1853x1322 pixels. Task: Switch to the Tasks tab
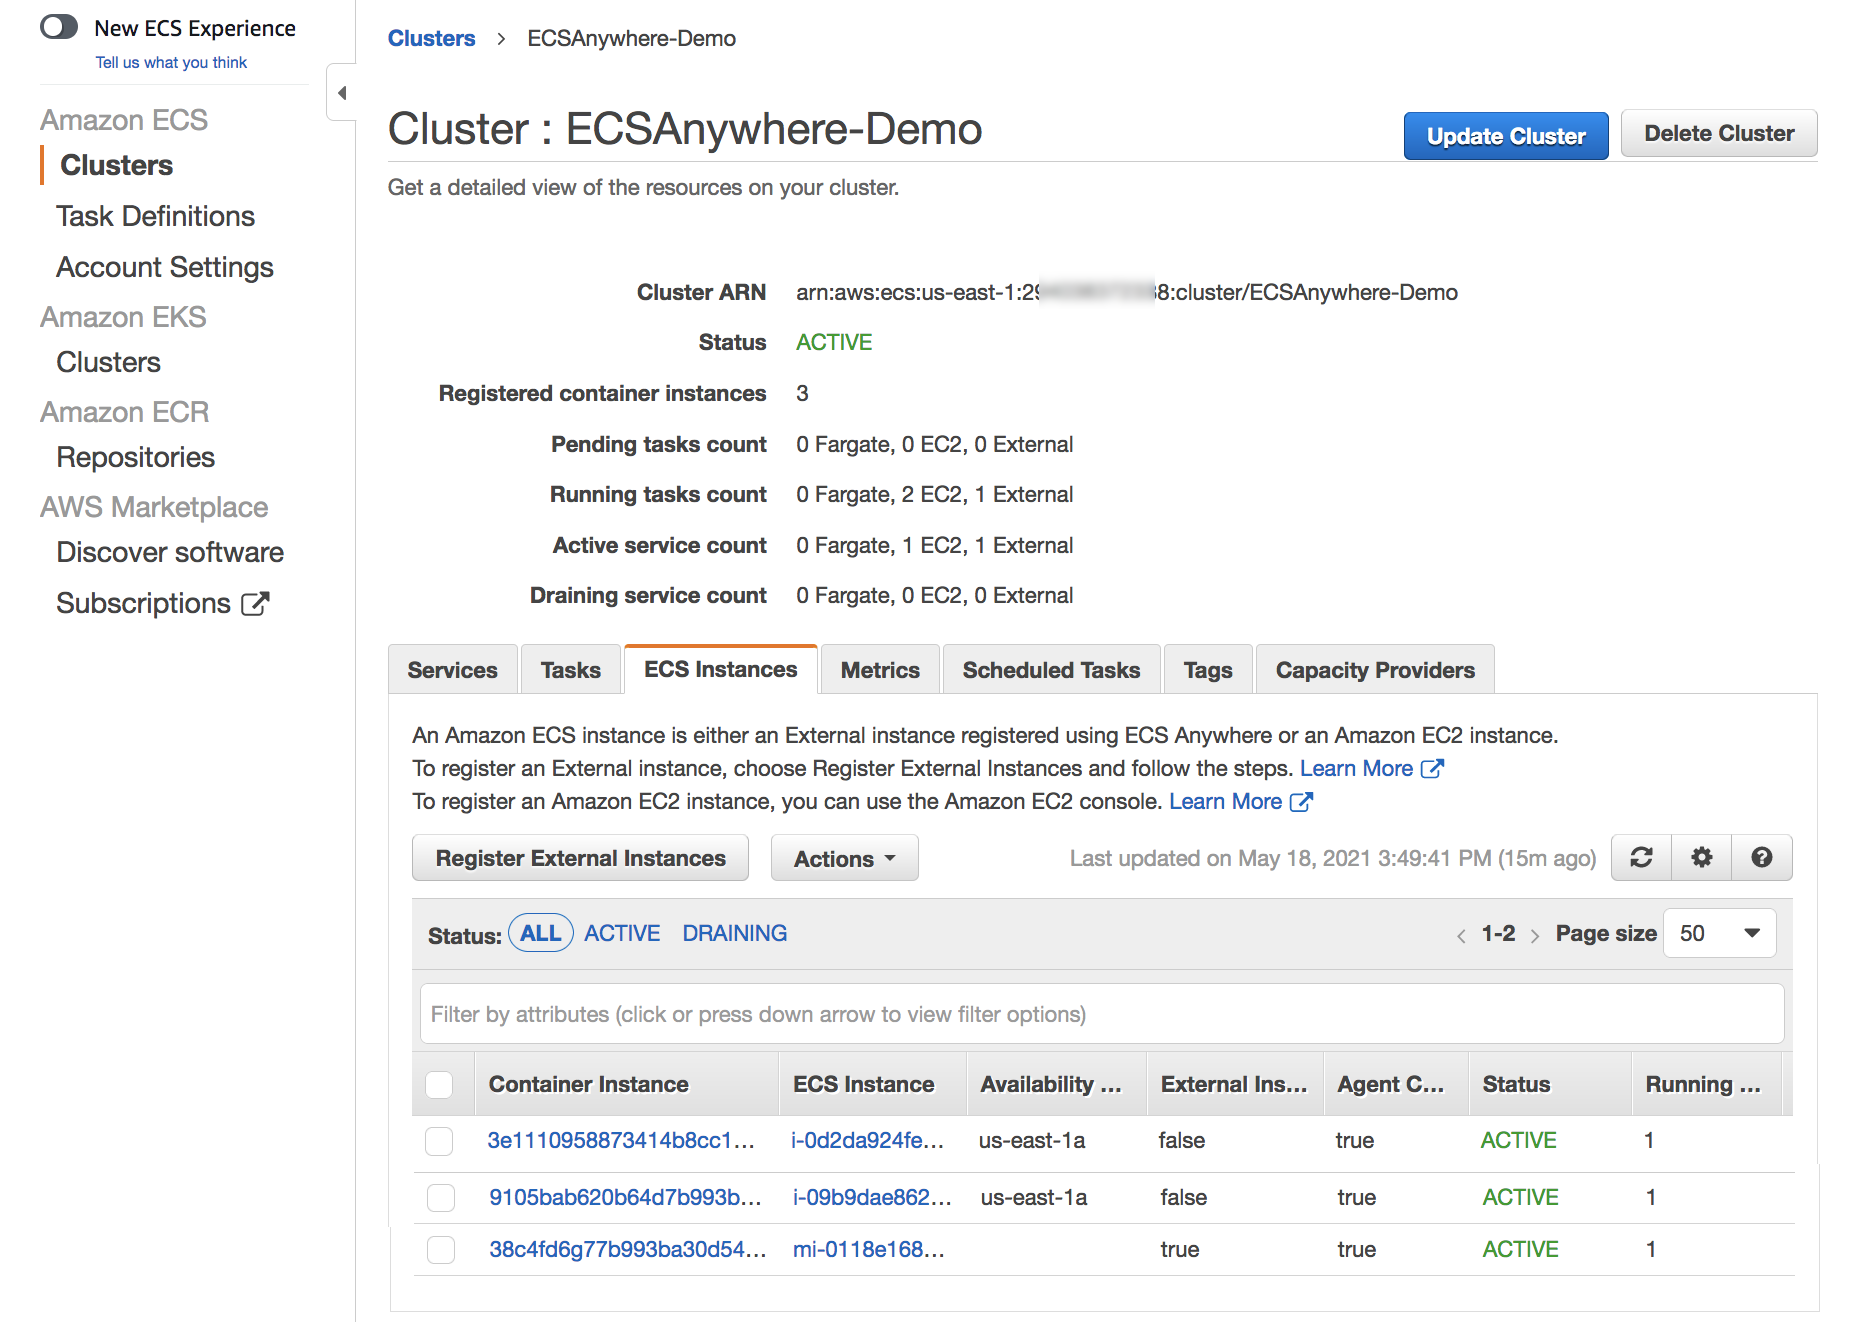point(571,670)
